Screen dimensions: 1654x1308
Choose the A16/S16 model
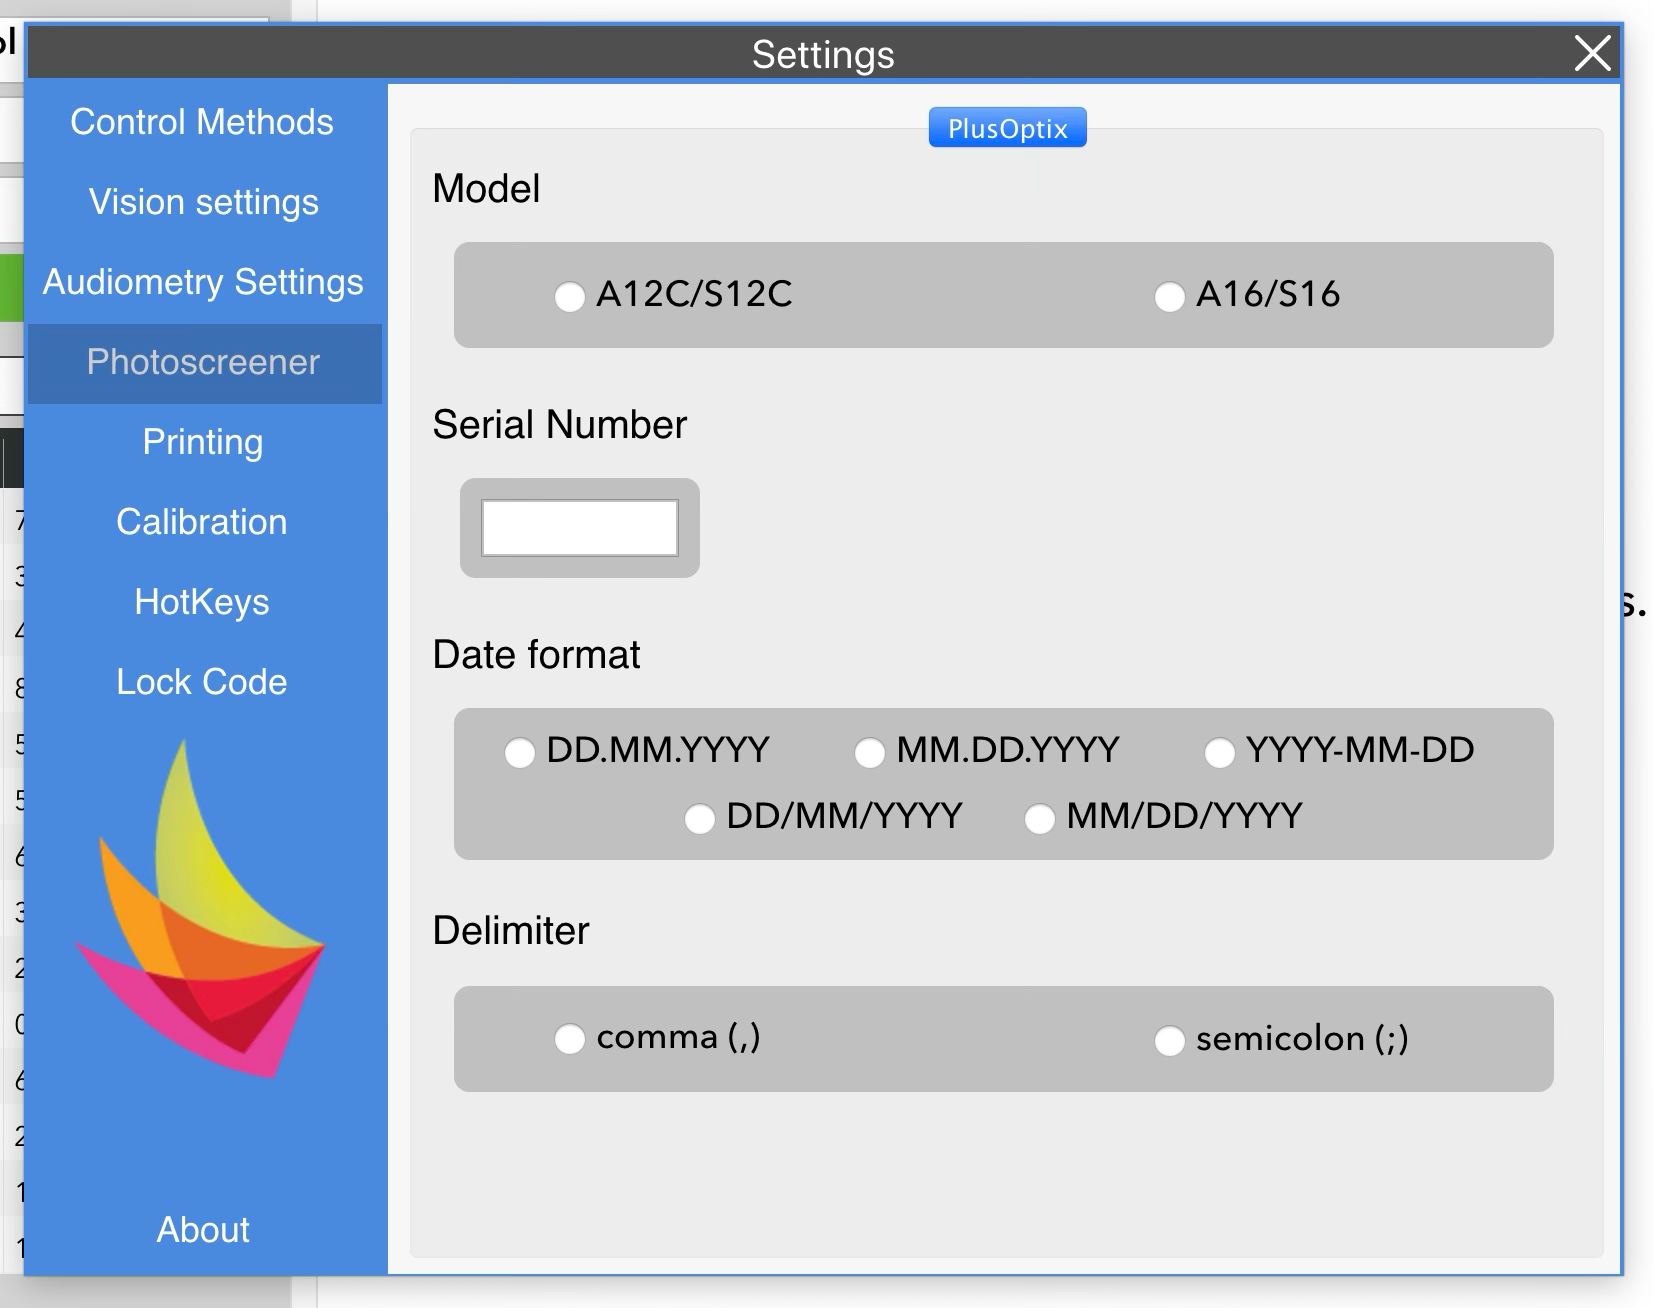pyautogui.click(x=1169, y=297)
